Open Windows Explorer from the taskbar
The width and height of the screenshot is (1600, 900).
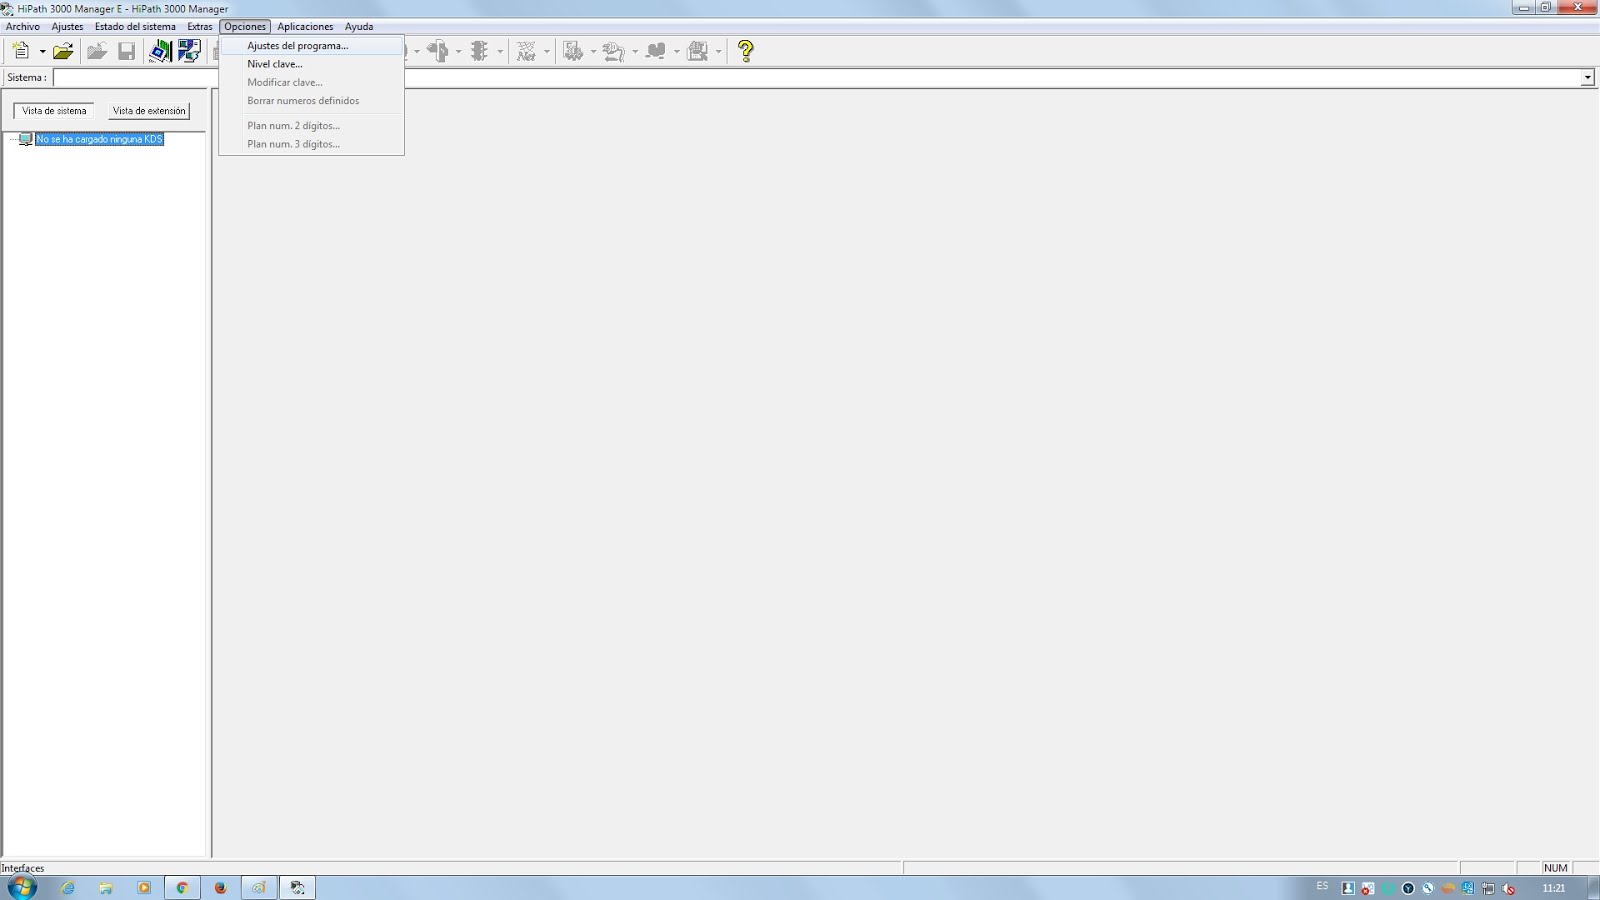[x=106, y=888]
